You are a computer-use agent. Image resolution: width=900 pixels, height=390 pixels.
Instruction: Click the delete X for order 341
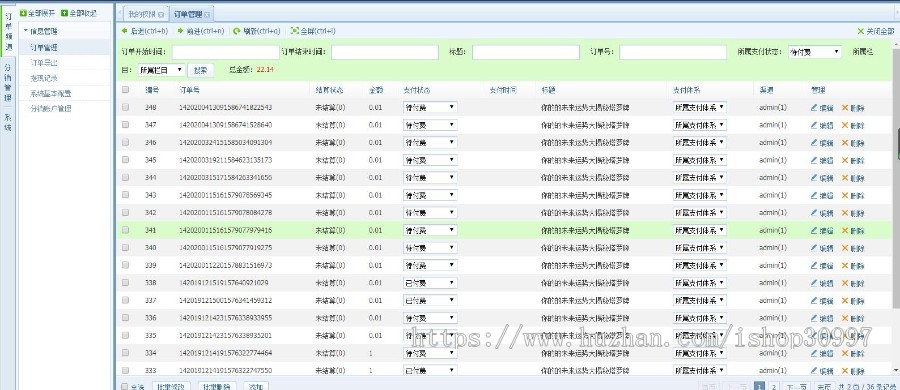click(844, 230)
